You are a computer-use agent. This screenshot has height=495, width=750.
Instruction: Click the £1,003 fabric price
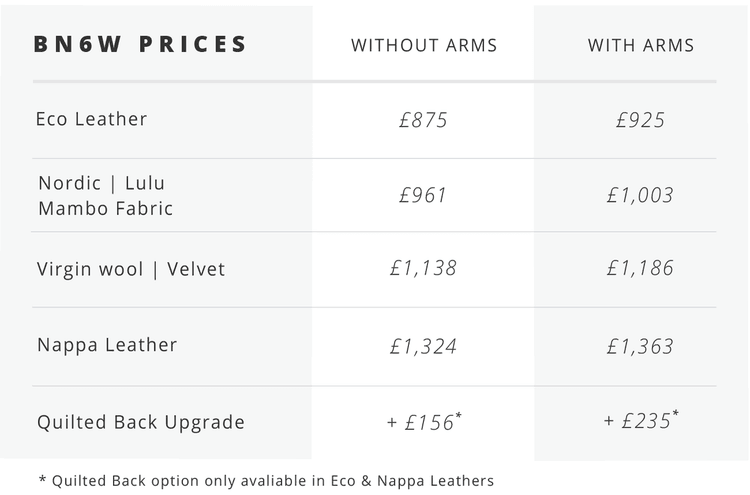640,195
